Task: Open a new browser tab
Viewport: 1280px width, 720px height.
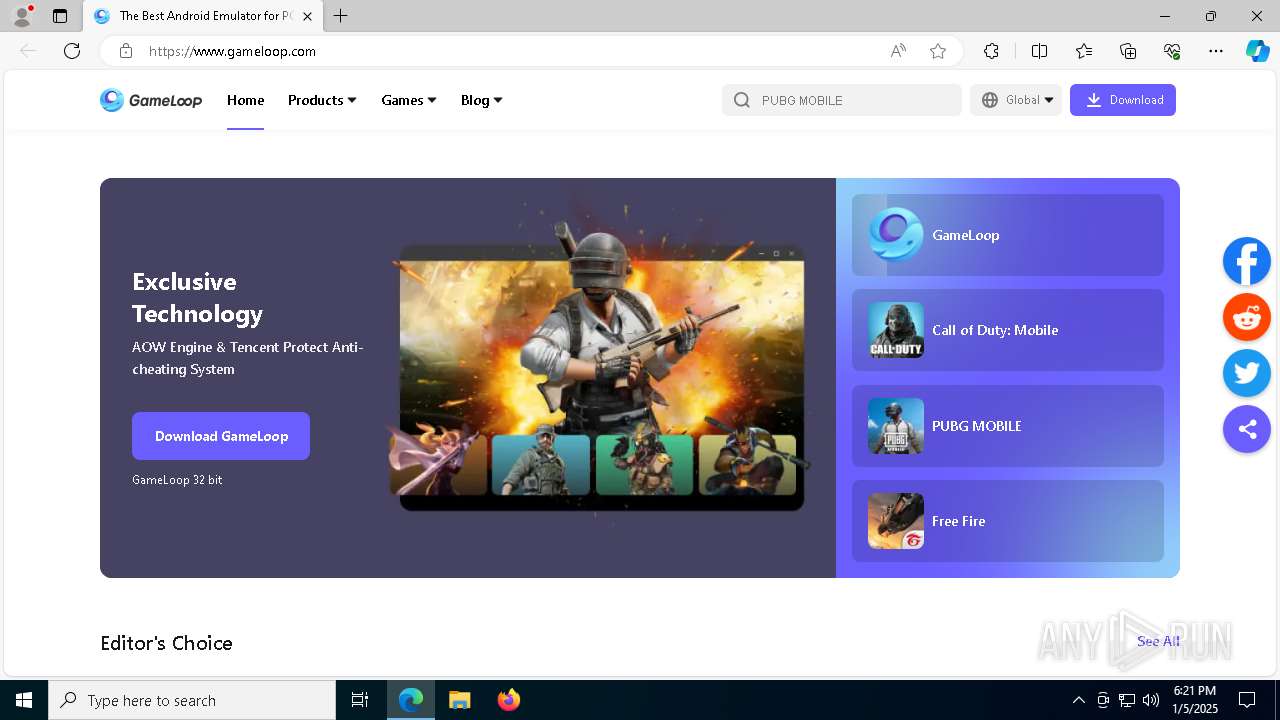Action: (x=340, y=16)
